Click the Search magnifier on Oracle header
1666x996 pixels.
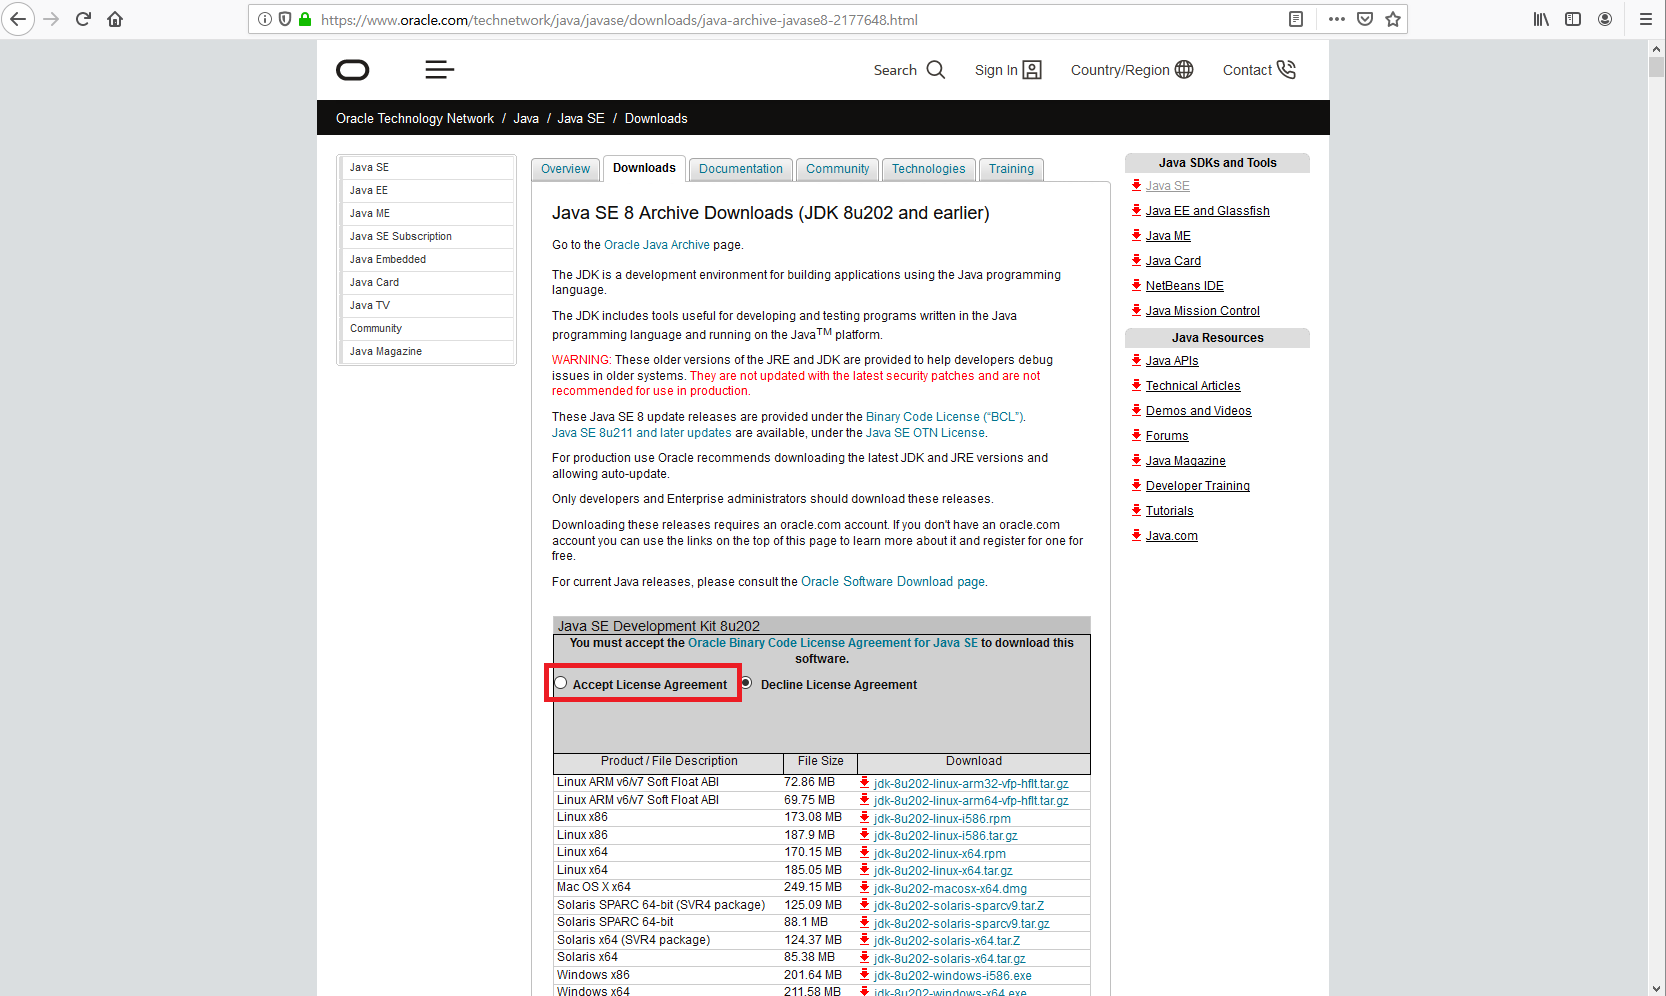pos(935,70)
